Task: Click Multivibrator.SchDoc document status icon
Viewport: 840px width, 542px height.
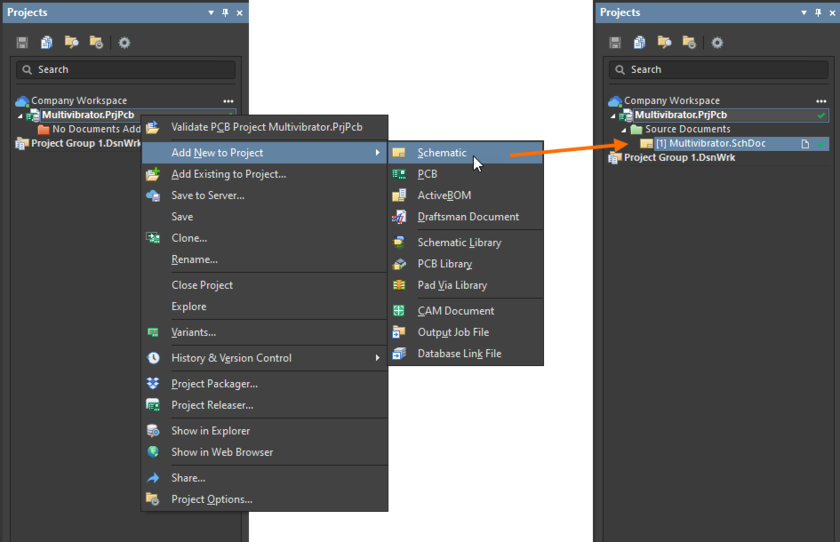Action: (805, 144)
